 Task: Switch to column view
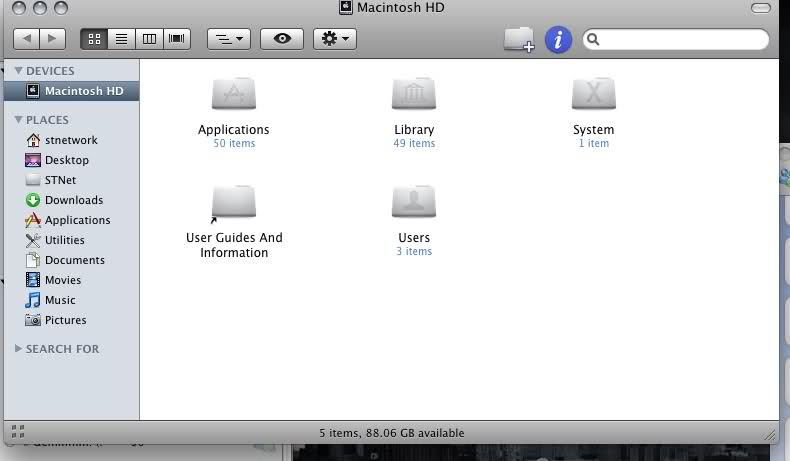[x=149, y=39]
